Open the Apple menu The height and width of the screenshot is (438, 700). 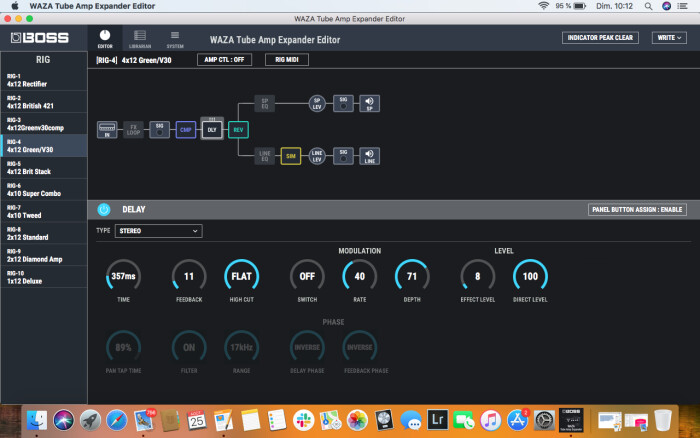tap(15, 6)
